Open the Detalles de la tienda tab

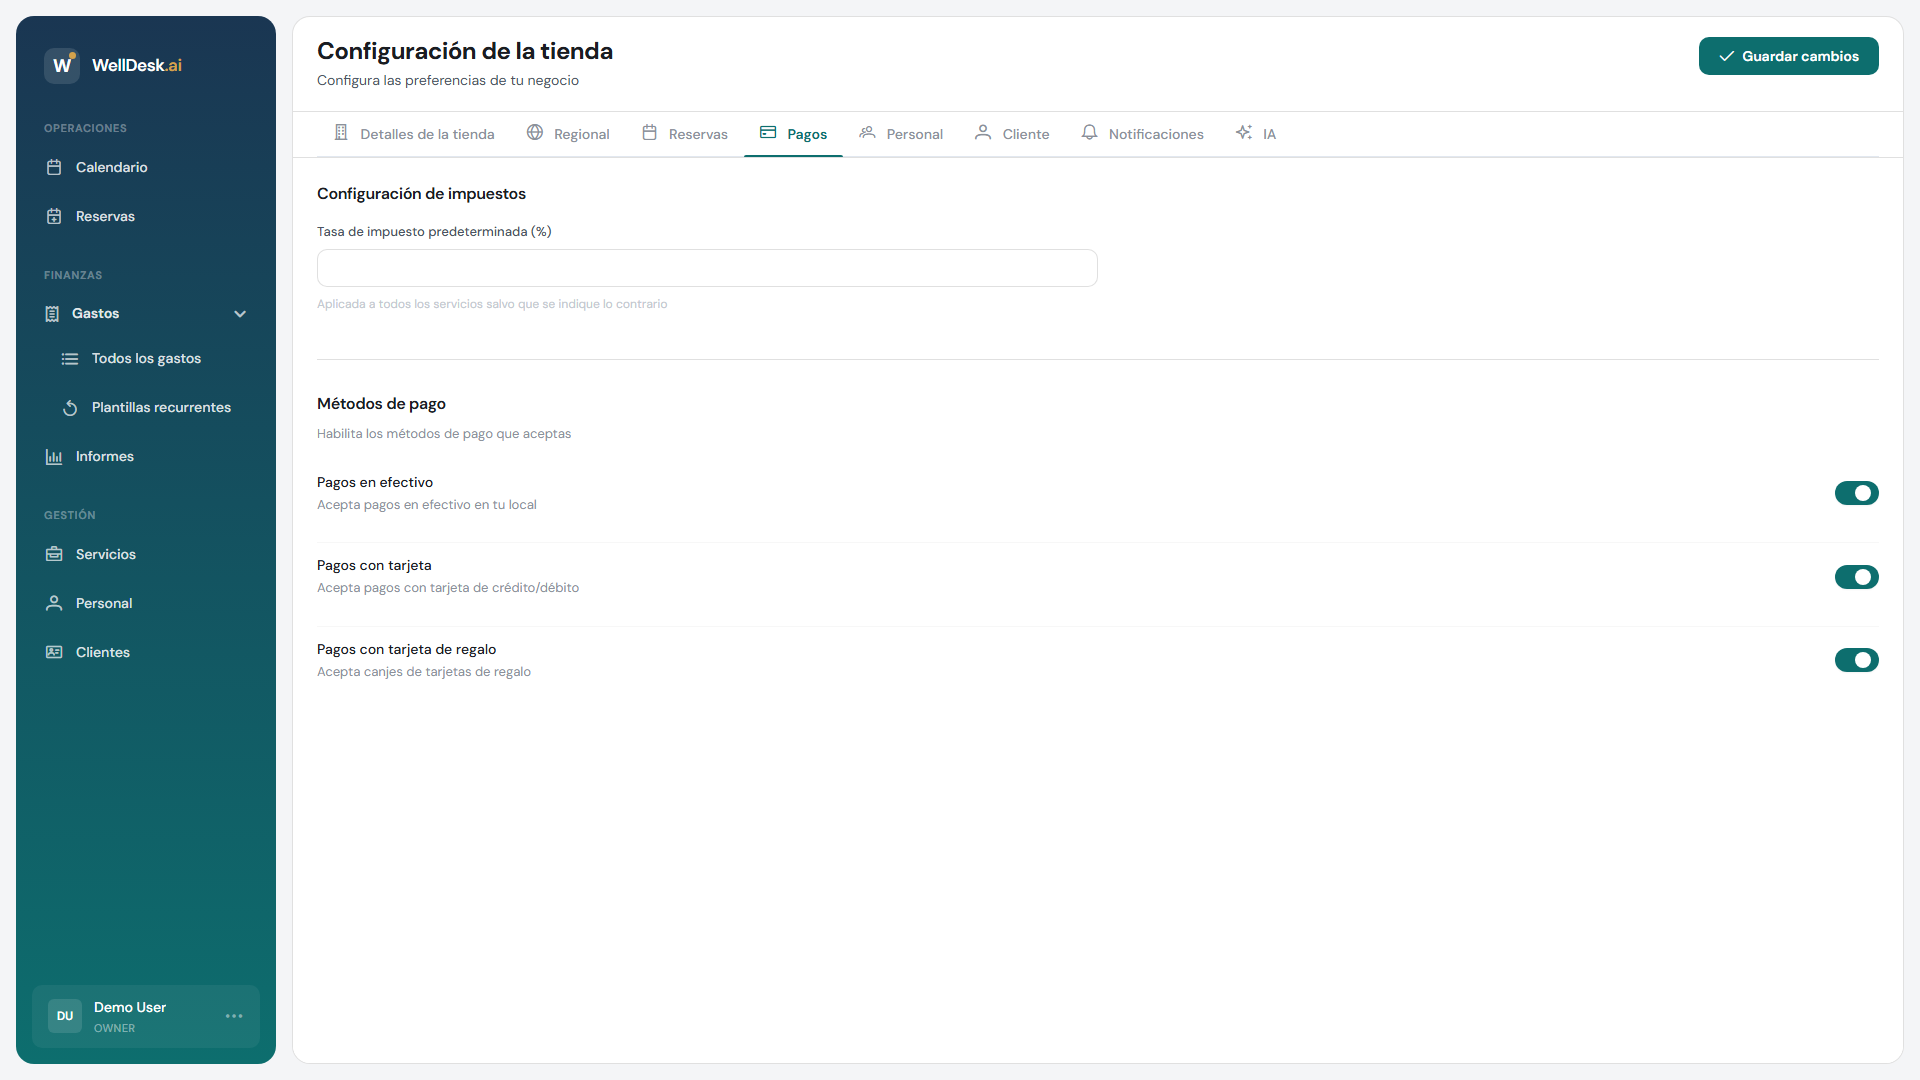coord(427,133)
